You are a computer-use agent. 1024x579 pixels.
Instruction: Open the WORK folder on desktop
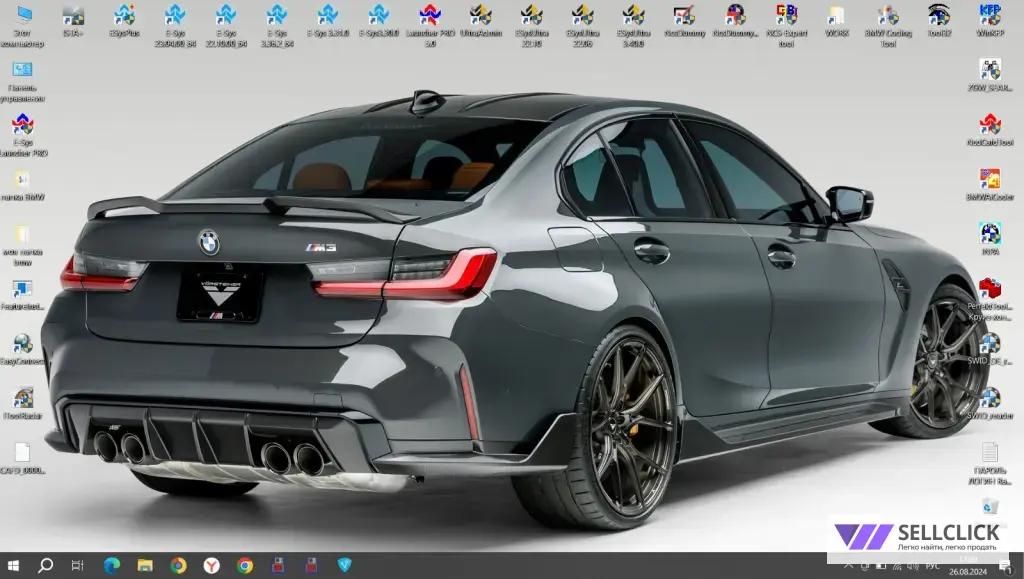tap(837, 20)
